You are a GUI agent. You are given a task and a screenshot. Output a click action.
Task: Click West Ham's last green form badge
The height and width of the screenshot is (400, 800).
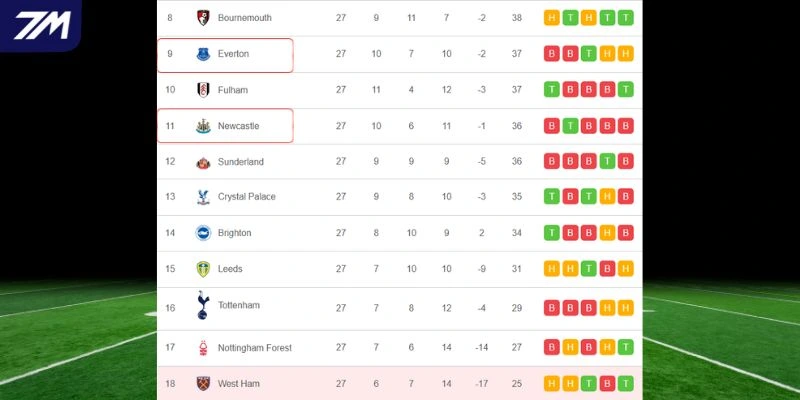(626, 383)
